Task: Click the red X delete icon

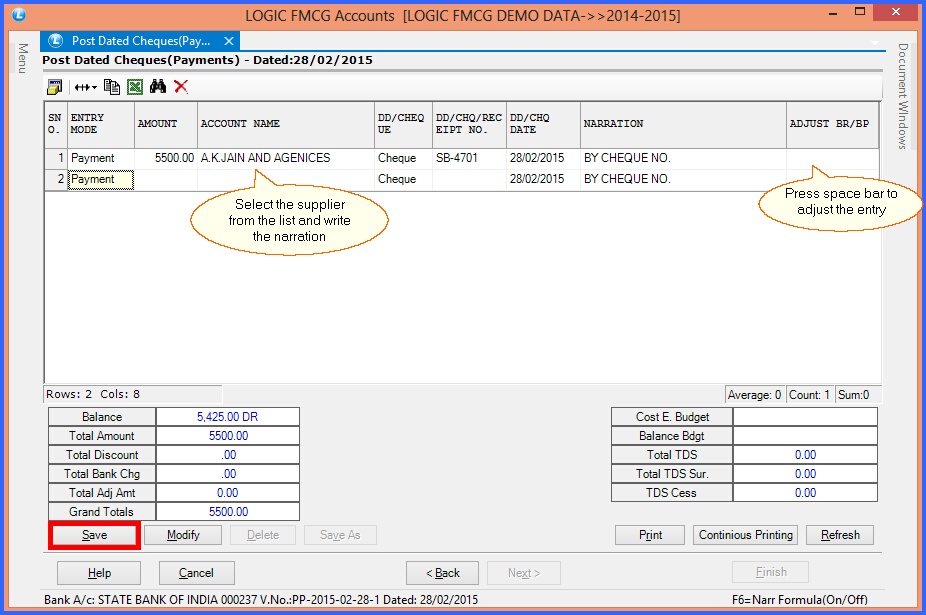Action: pos(181,87)
